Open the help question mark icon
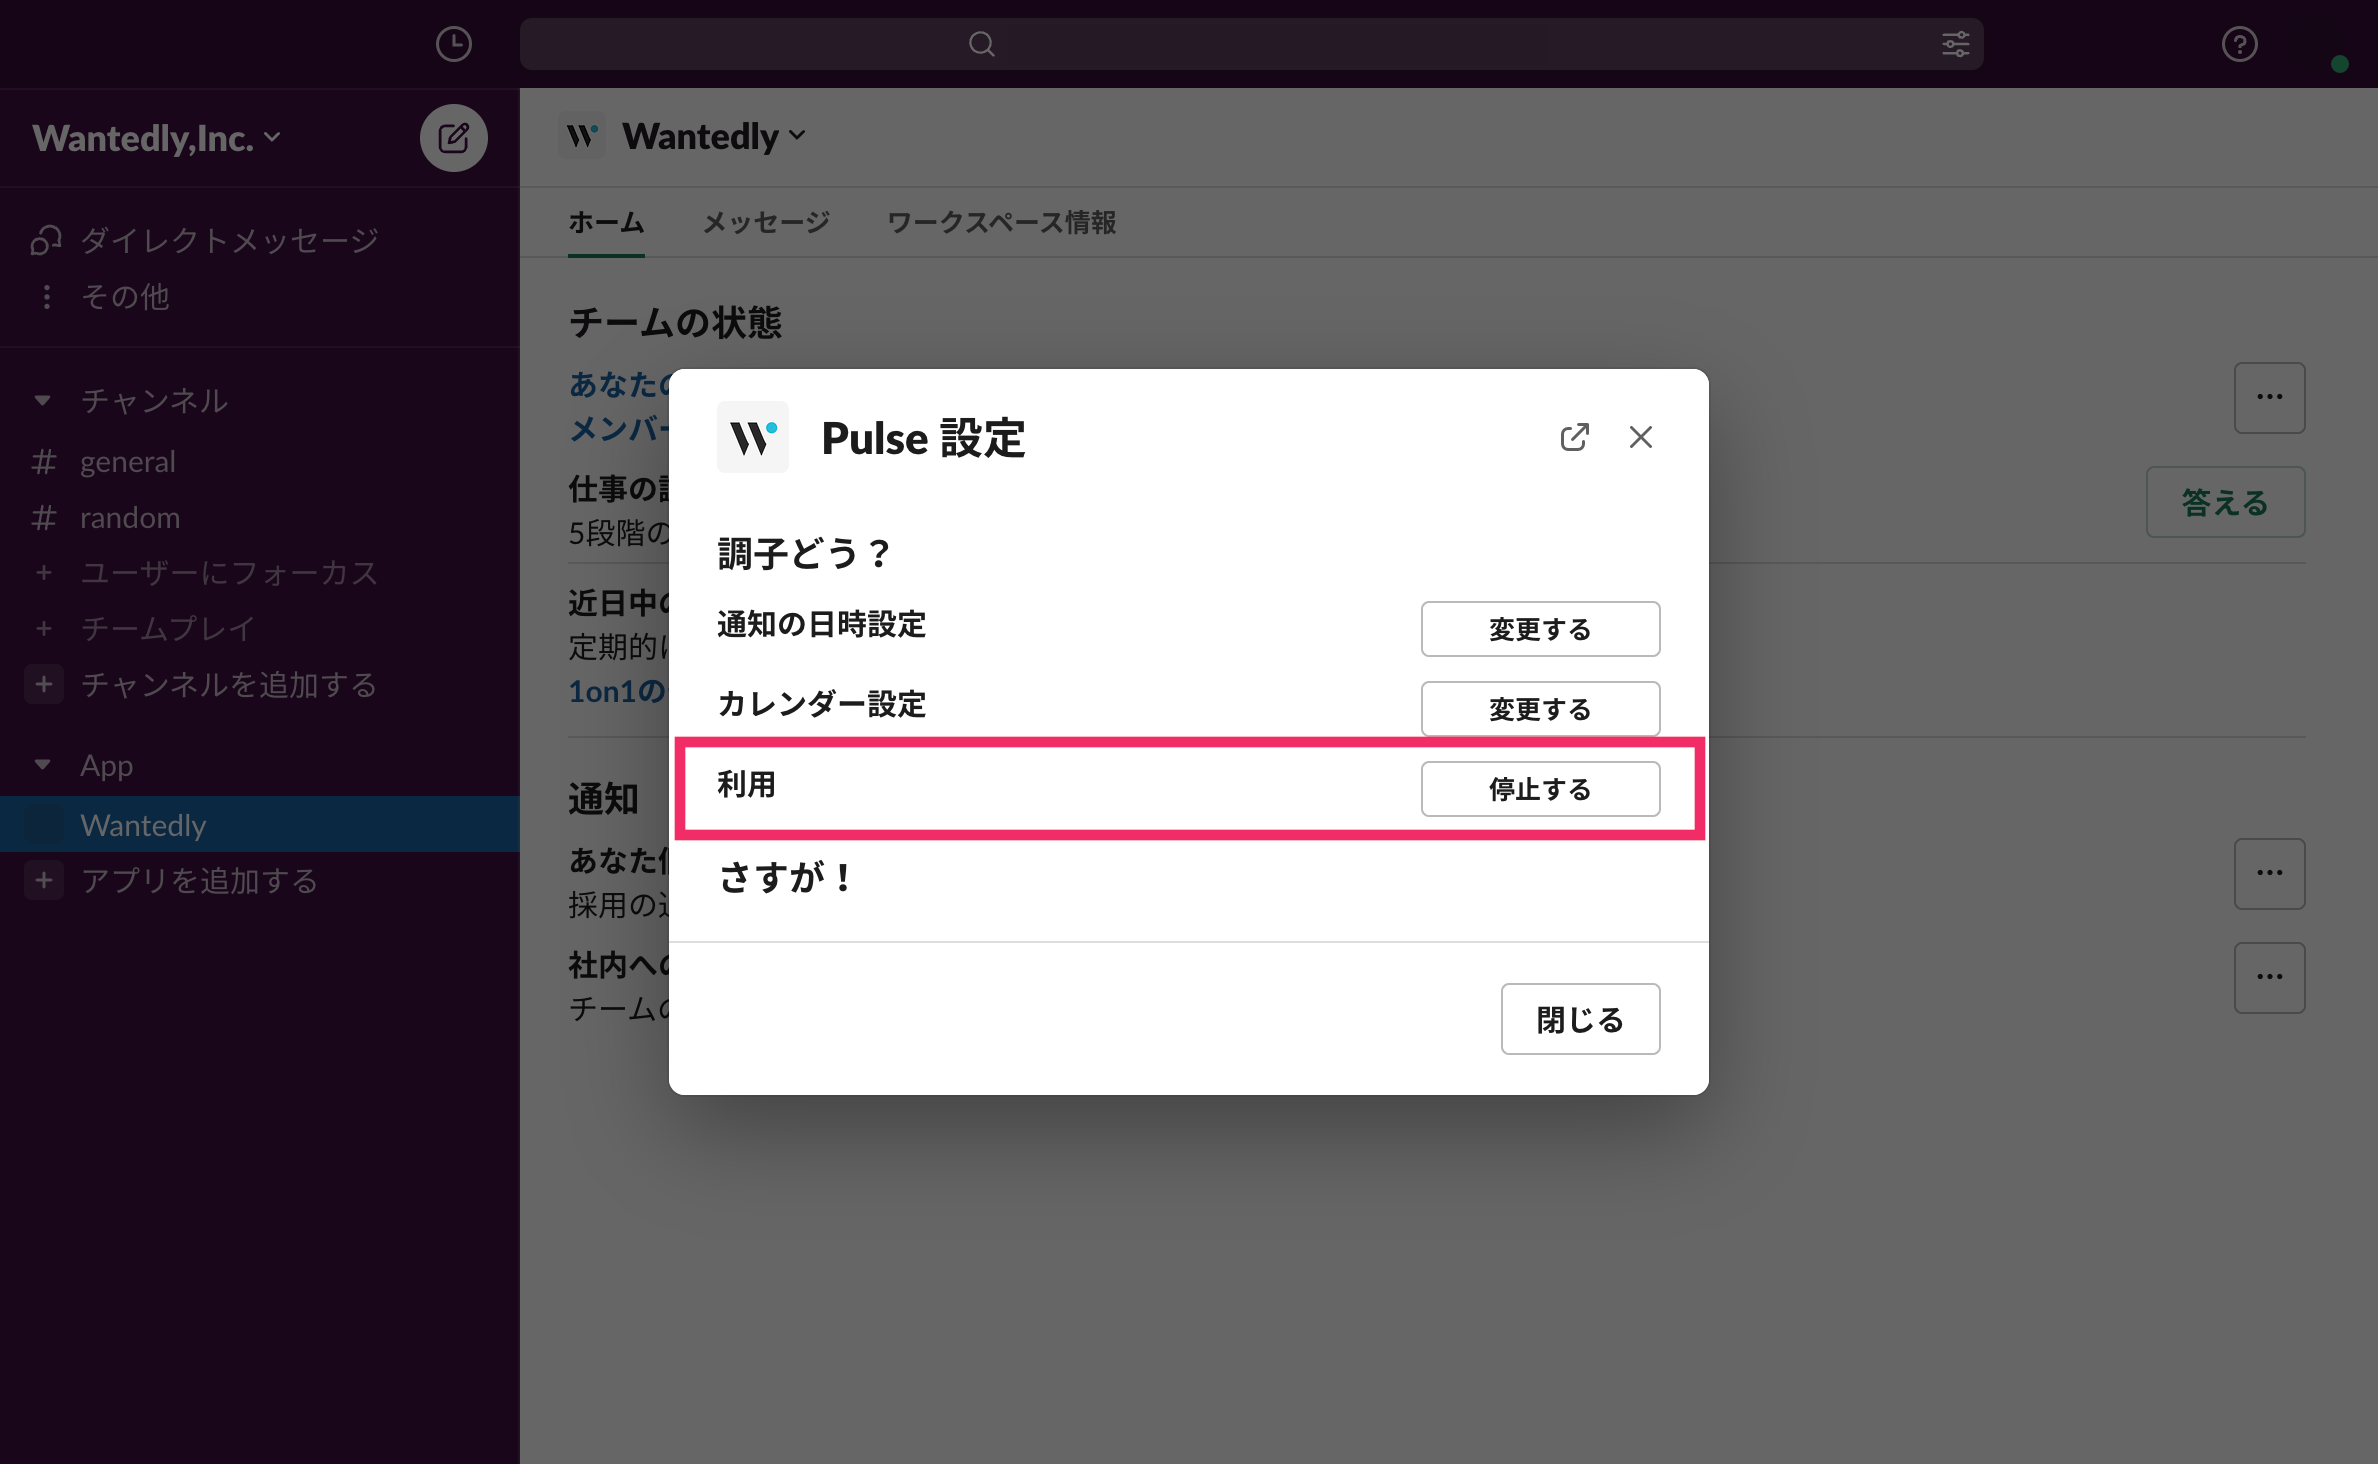 tap(2239, 44)
